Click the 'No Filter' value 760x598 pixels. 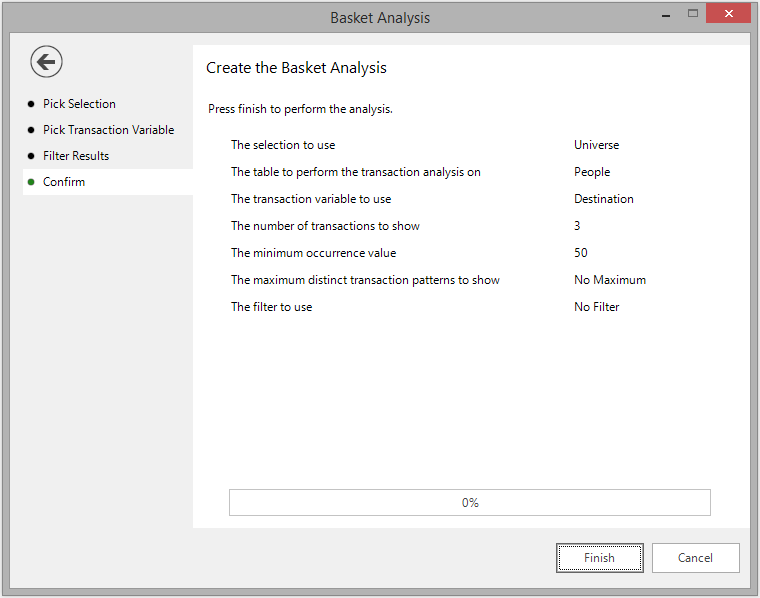[x=597, y=307]
